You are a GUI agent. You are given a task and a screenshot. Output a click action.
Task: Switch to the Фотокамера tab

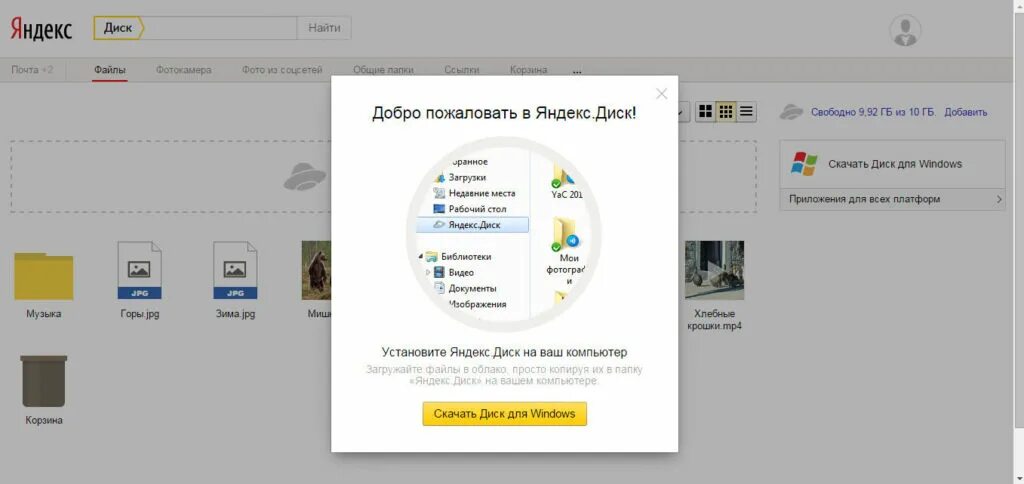tap(184, 70)
